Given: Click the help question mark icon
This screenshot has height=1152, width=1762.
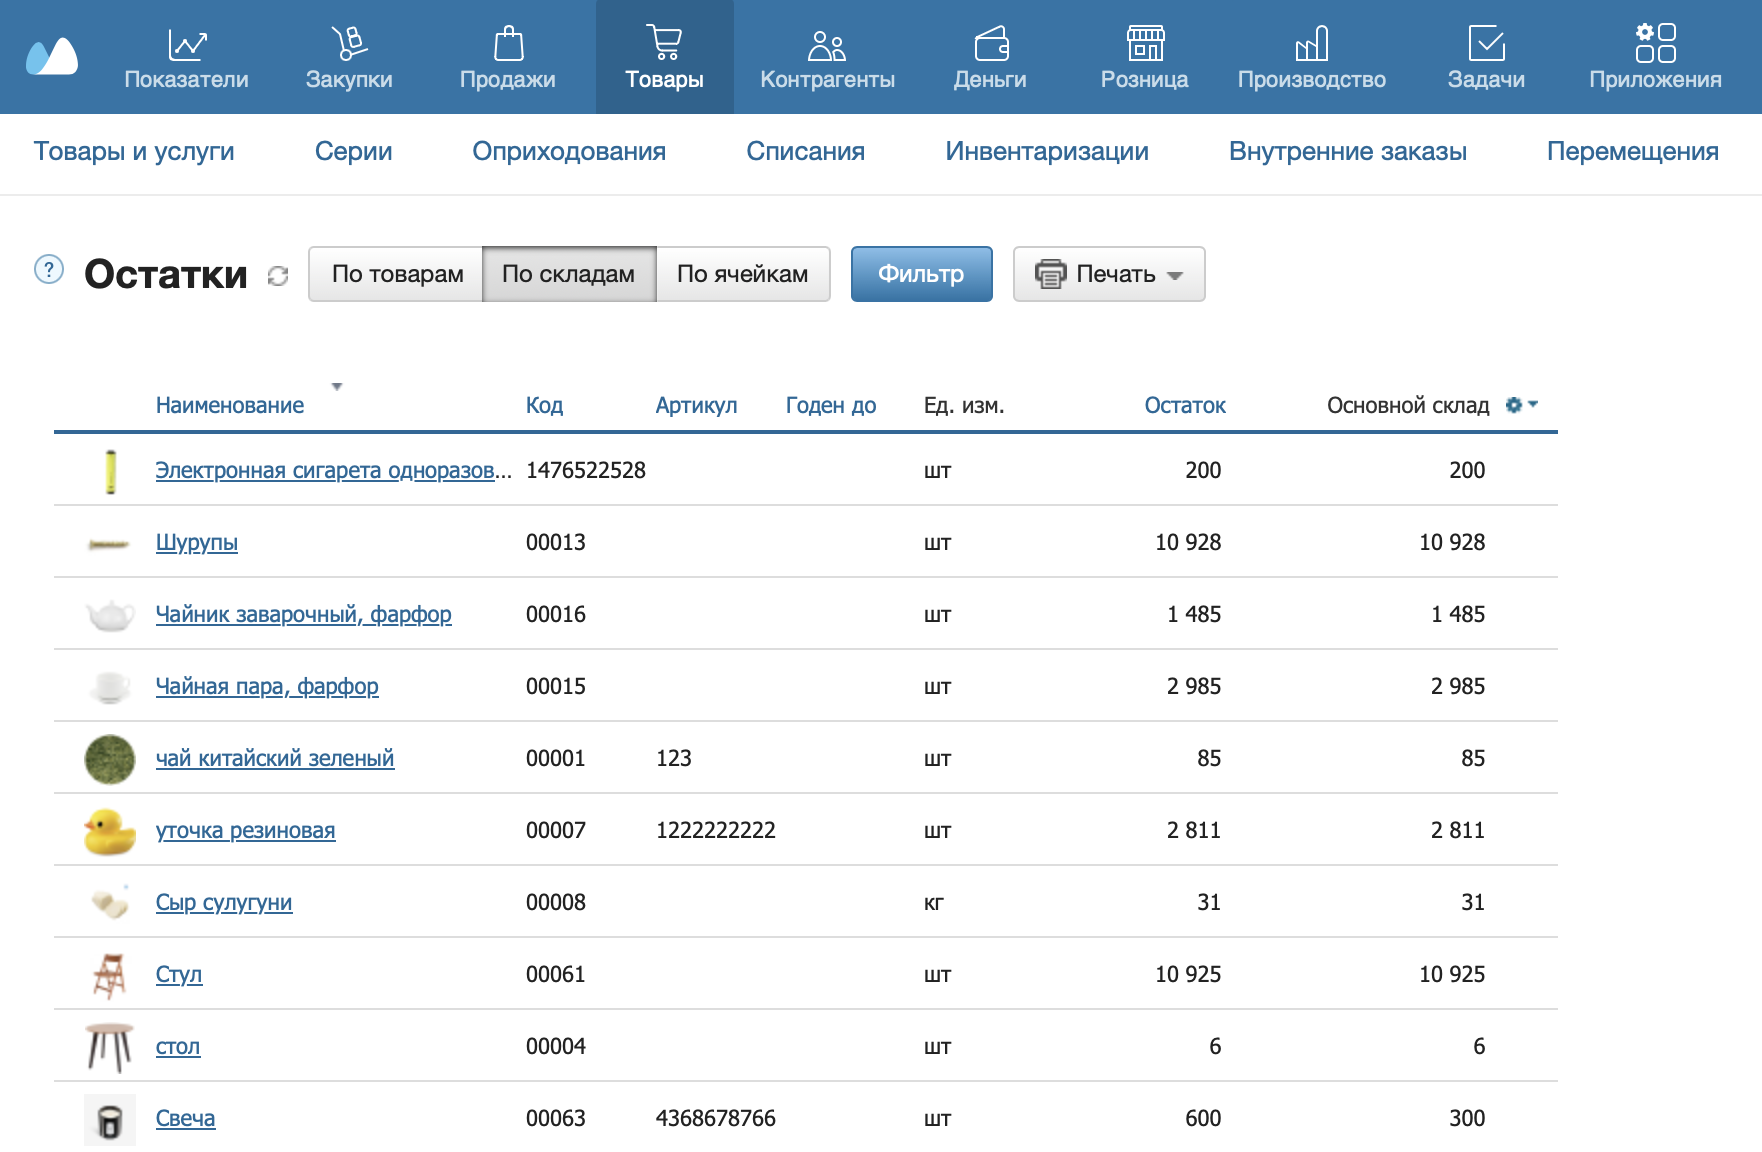Looking at the screenshot, I should (x=49, y=270).
